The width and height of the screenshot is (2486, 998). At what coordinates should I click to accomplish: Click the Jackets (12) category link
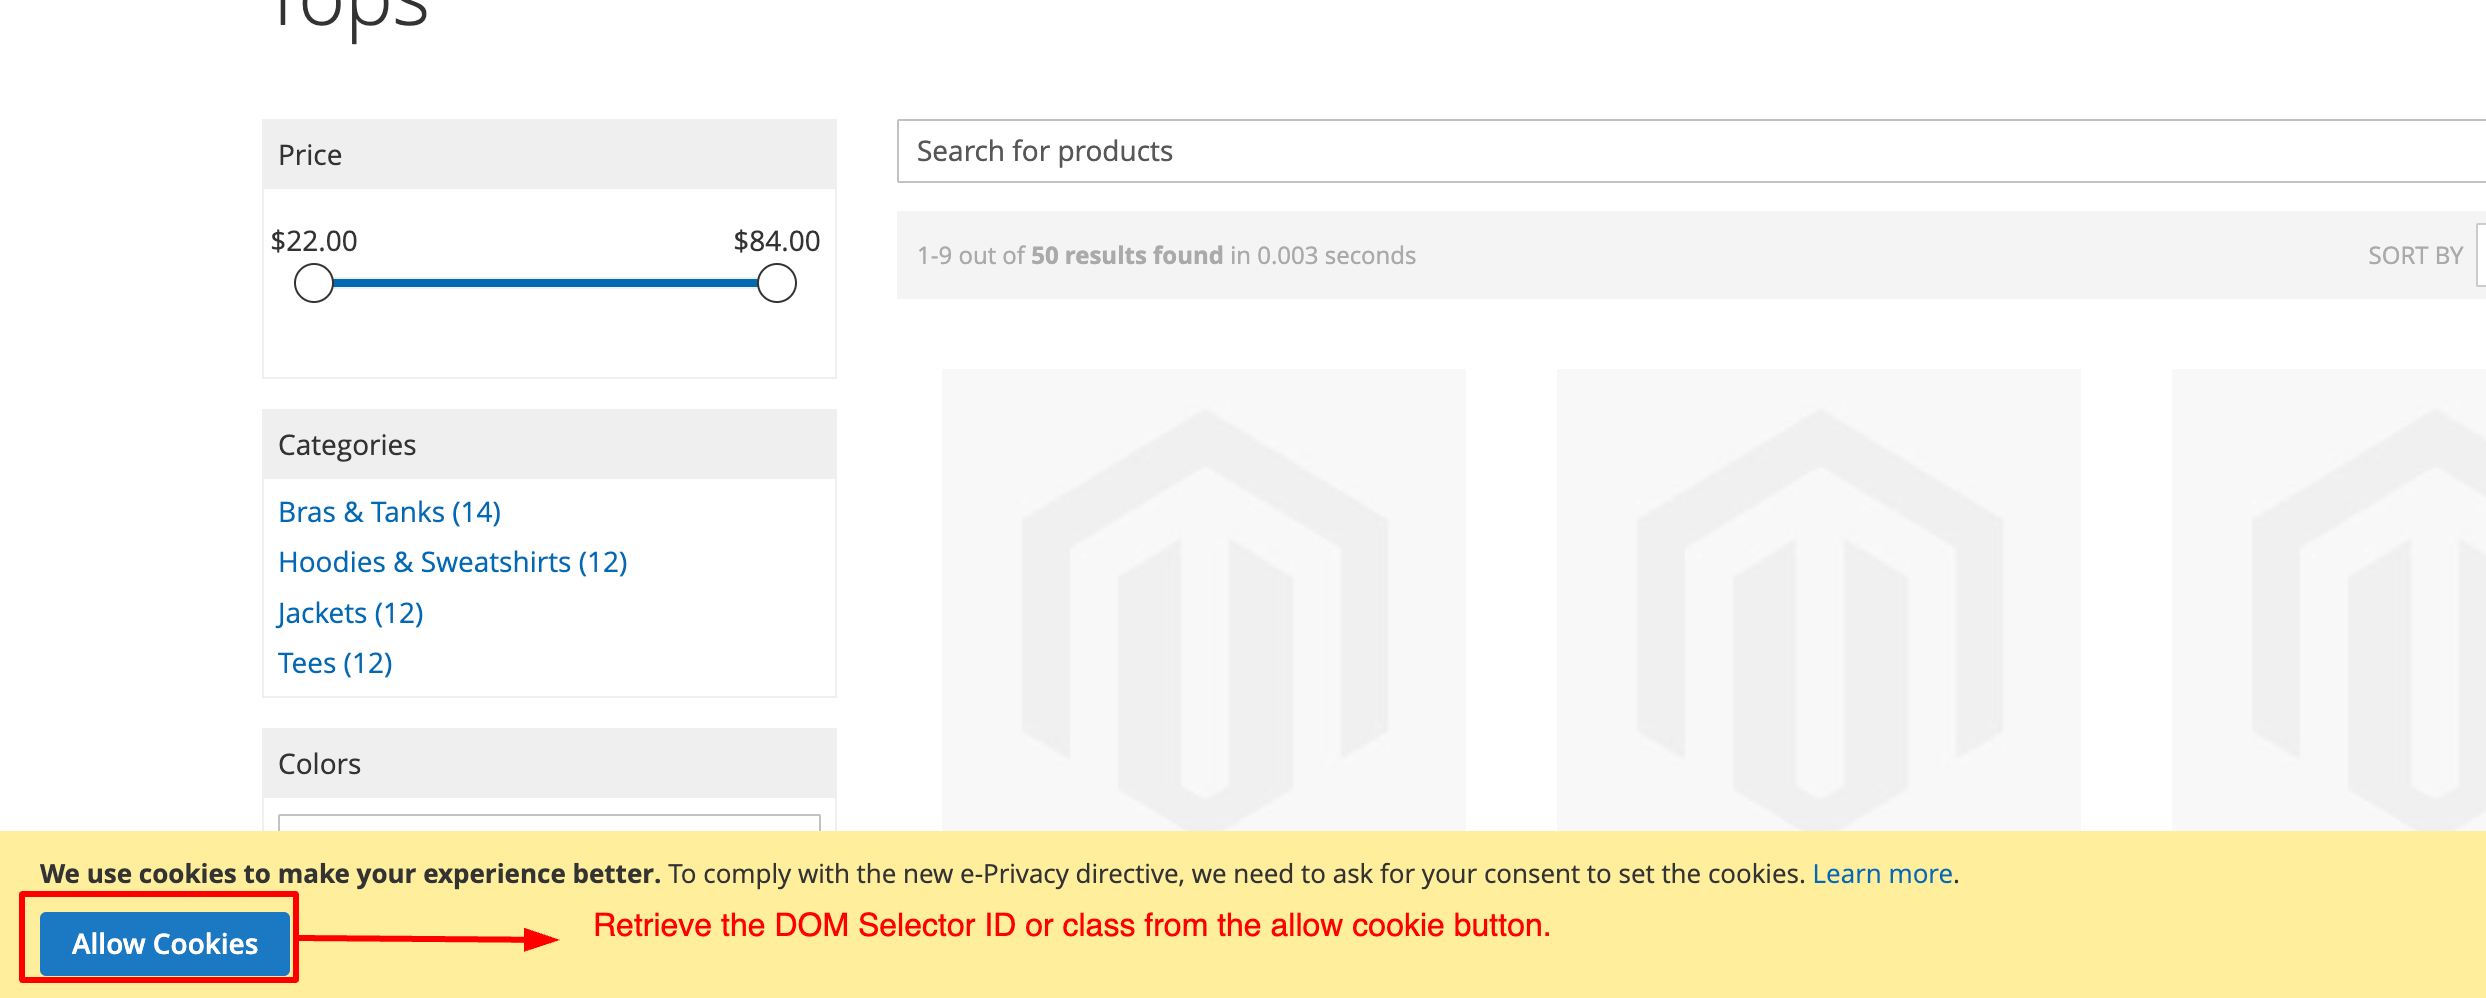point(350,612)
